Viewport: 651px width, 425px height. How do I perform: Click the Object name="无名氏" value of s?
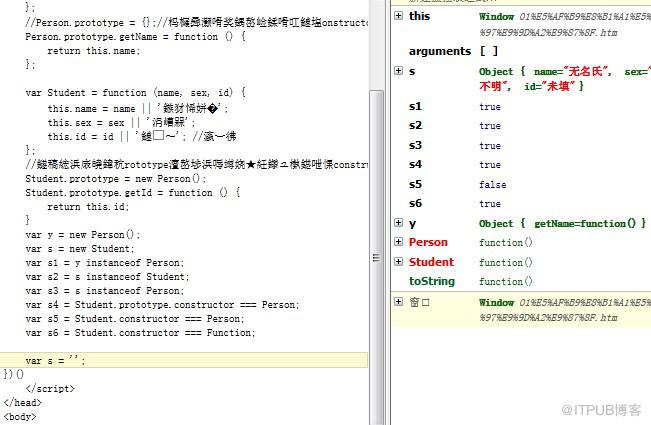565,79
